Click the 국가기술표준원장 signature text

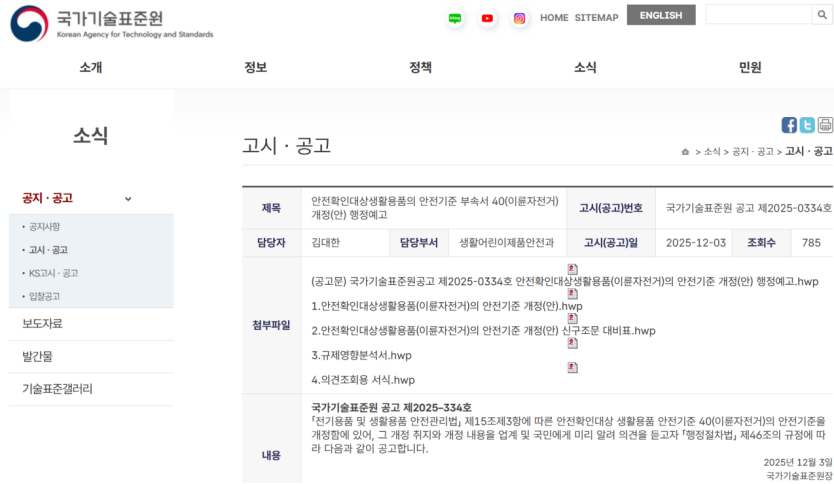click(x=799, y=476)
